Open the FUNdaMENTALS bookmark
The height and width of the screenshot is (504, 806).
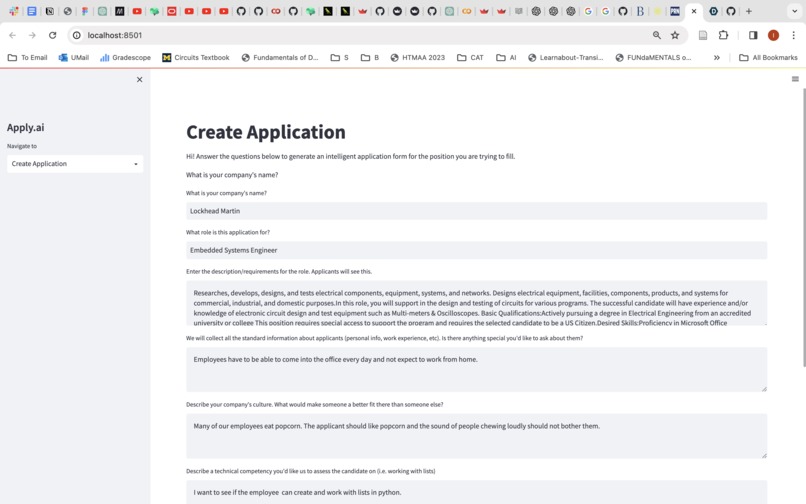click(x=653, y=58)
